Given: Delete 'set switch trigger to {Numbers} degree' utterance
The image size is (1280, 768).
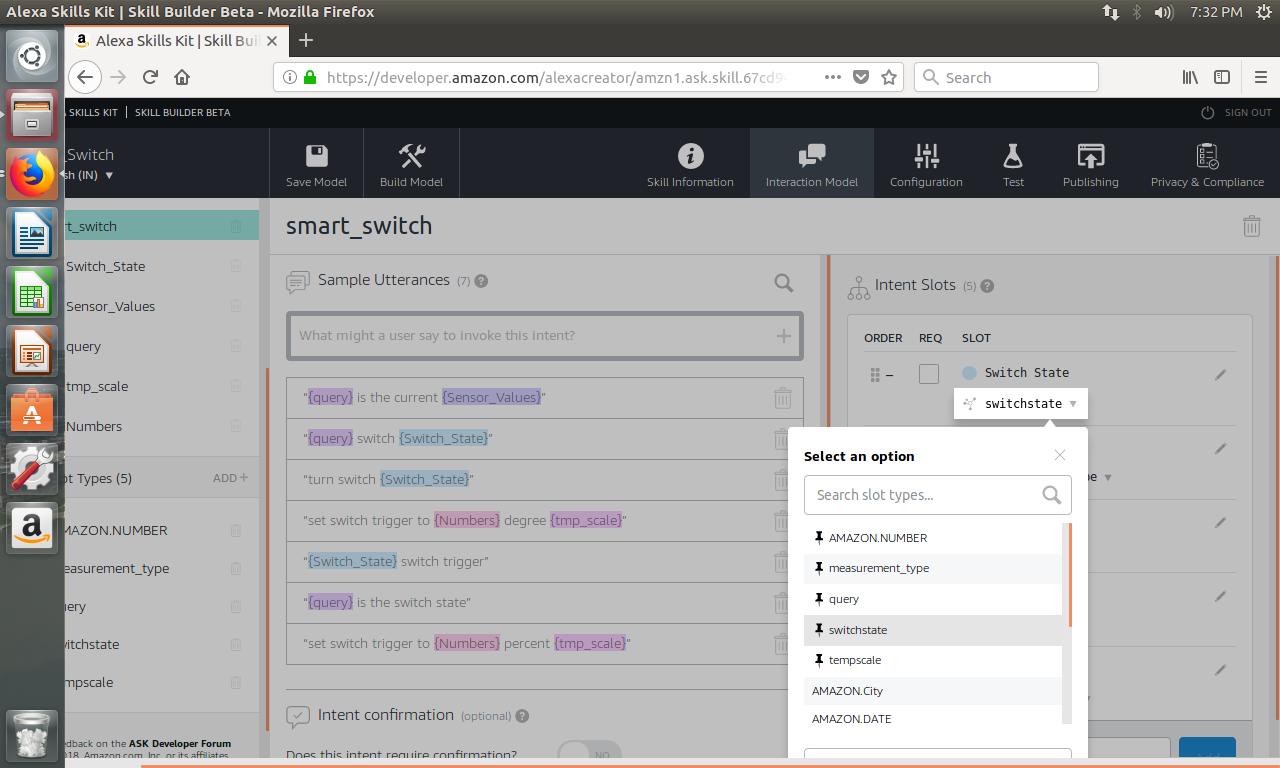Looking at the screenshot, I should point(783,521).
